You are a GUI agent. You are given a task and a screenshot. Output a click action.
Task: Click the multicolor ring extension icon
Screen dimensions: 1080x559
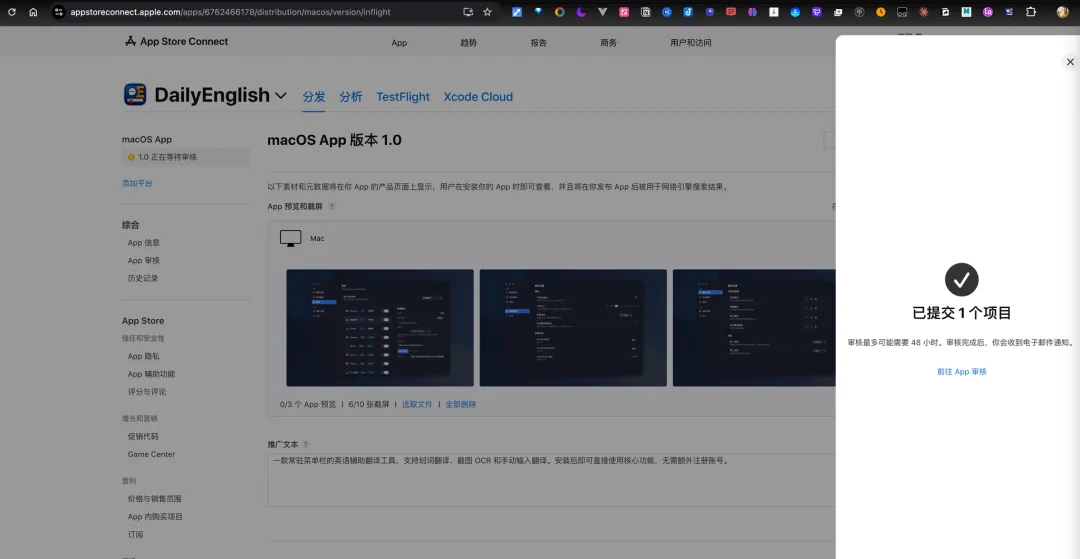559,12
